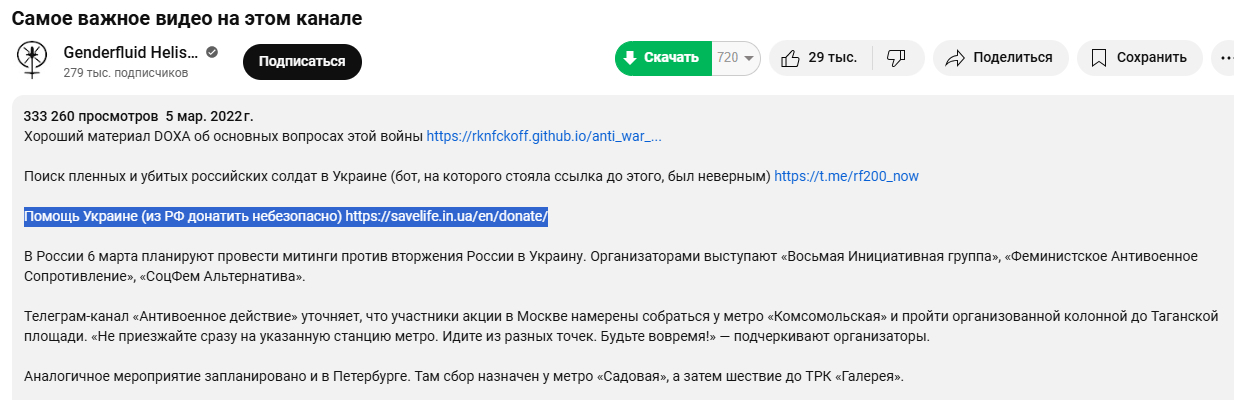The height and width of the screenshot is (400, 1234).
Task: Open the three-dots more actions menu
Action: point(1224,58)
